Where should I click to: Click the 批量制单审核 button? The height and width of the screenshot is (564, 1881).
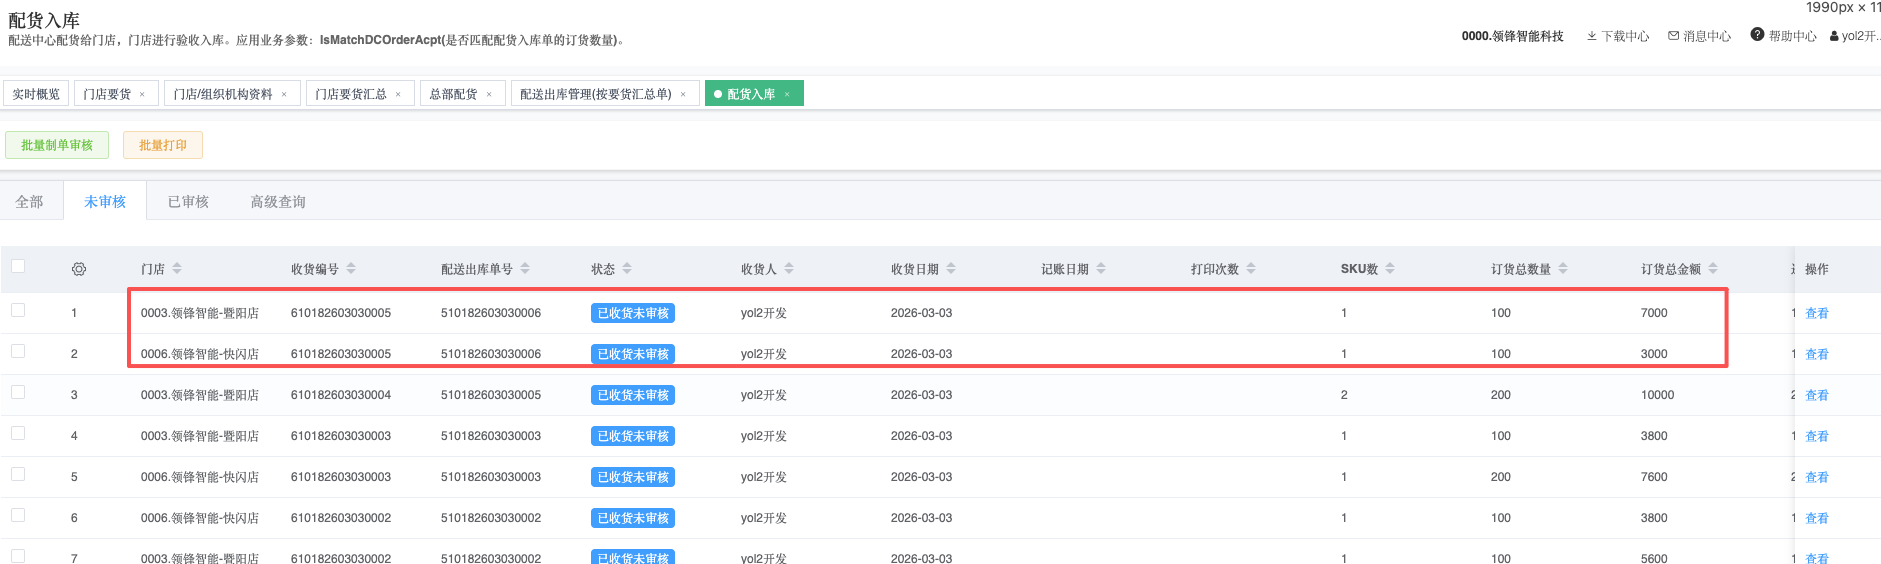[x=57, y=145]
